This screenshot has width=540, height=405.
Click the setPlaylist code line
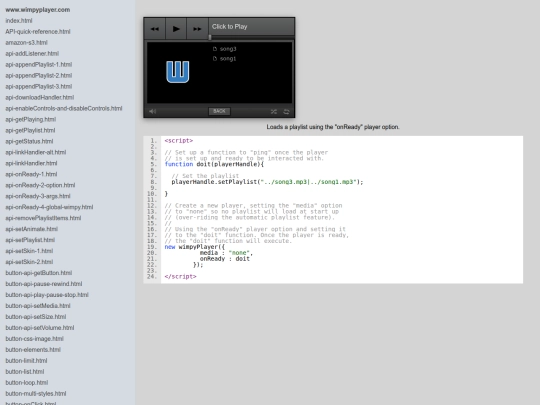[267, 182]
